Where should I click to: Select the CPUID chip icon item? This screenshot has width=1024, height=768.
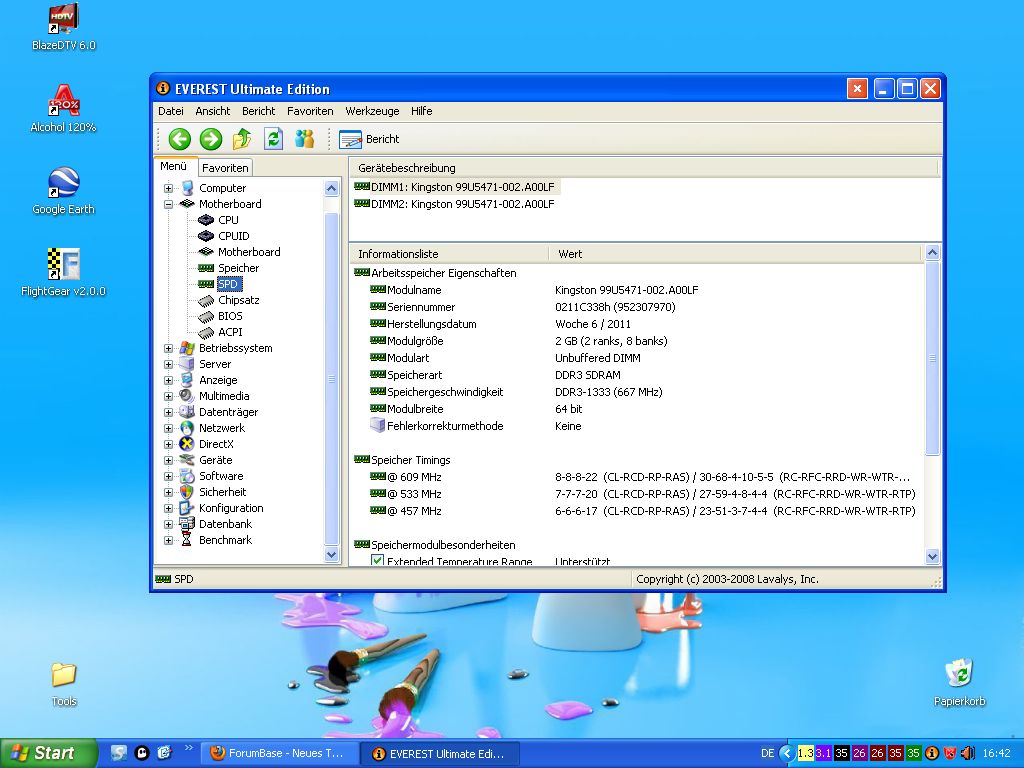[x=206, y=236]
